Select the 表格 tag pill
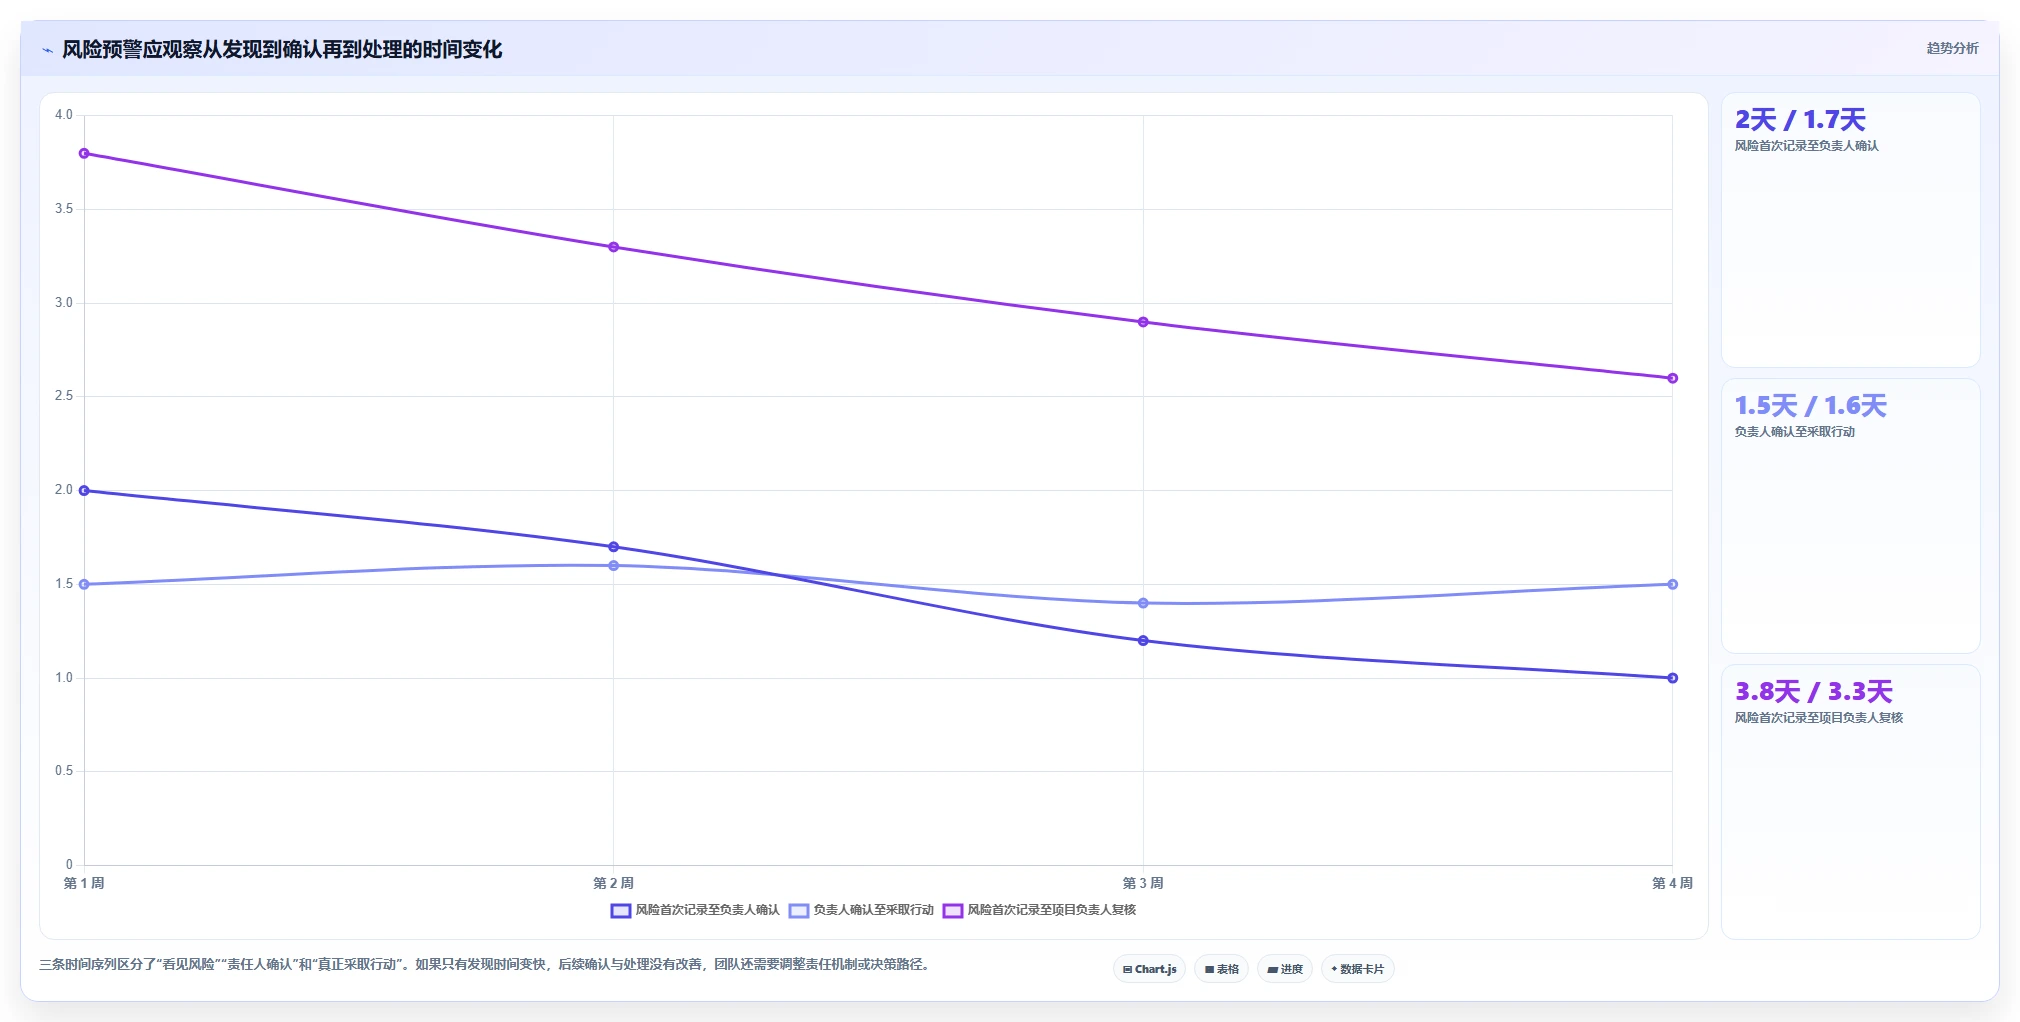Viewport: 2020px width, 1022px height. pos(1221,969)
